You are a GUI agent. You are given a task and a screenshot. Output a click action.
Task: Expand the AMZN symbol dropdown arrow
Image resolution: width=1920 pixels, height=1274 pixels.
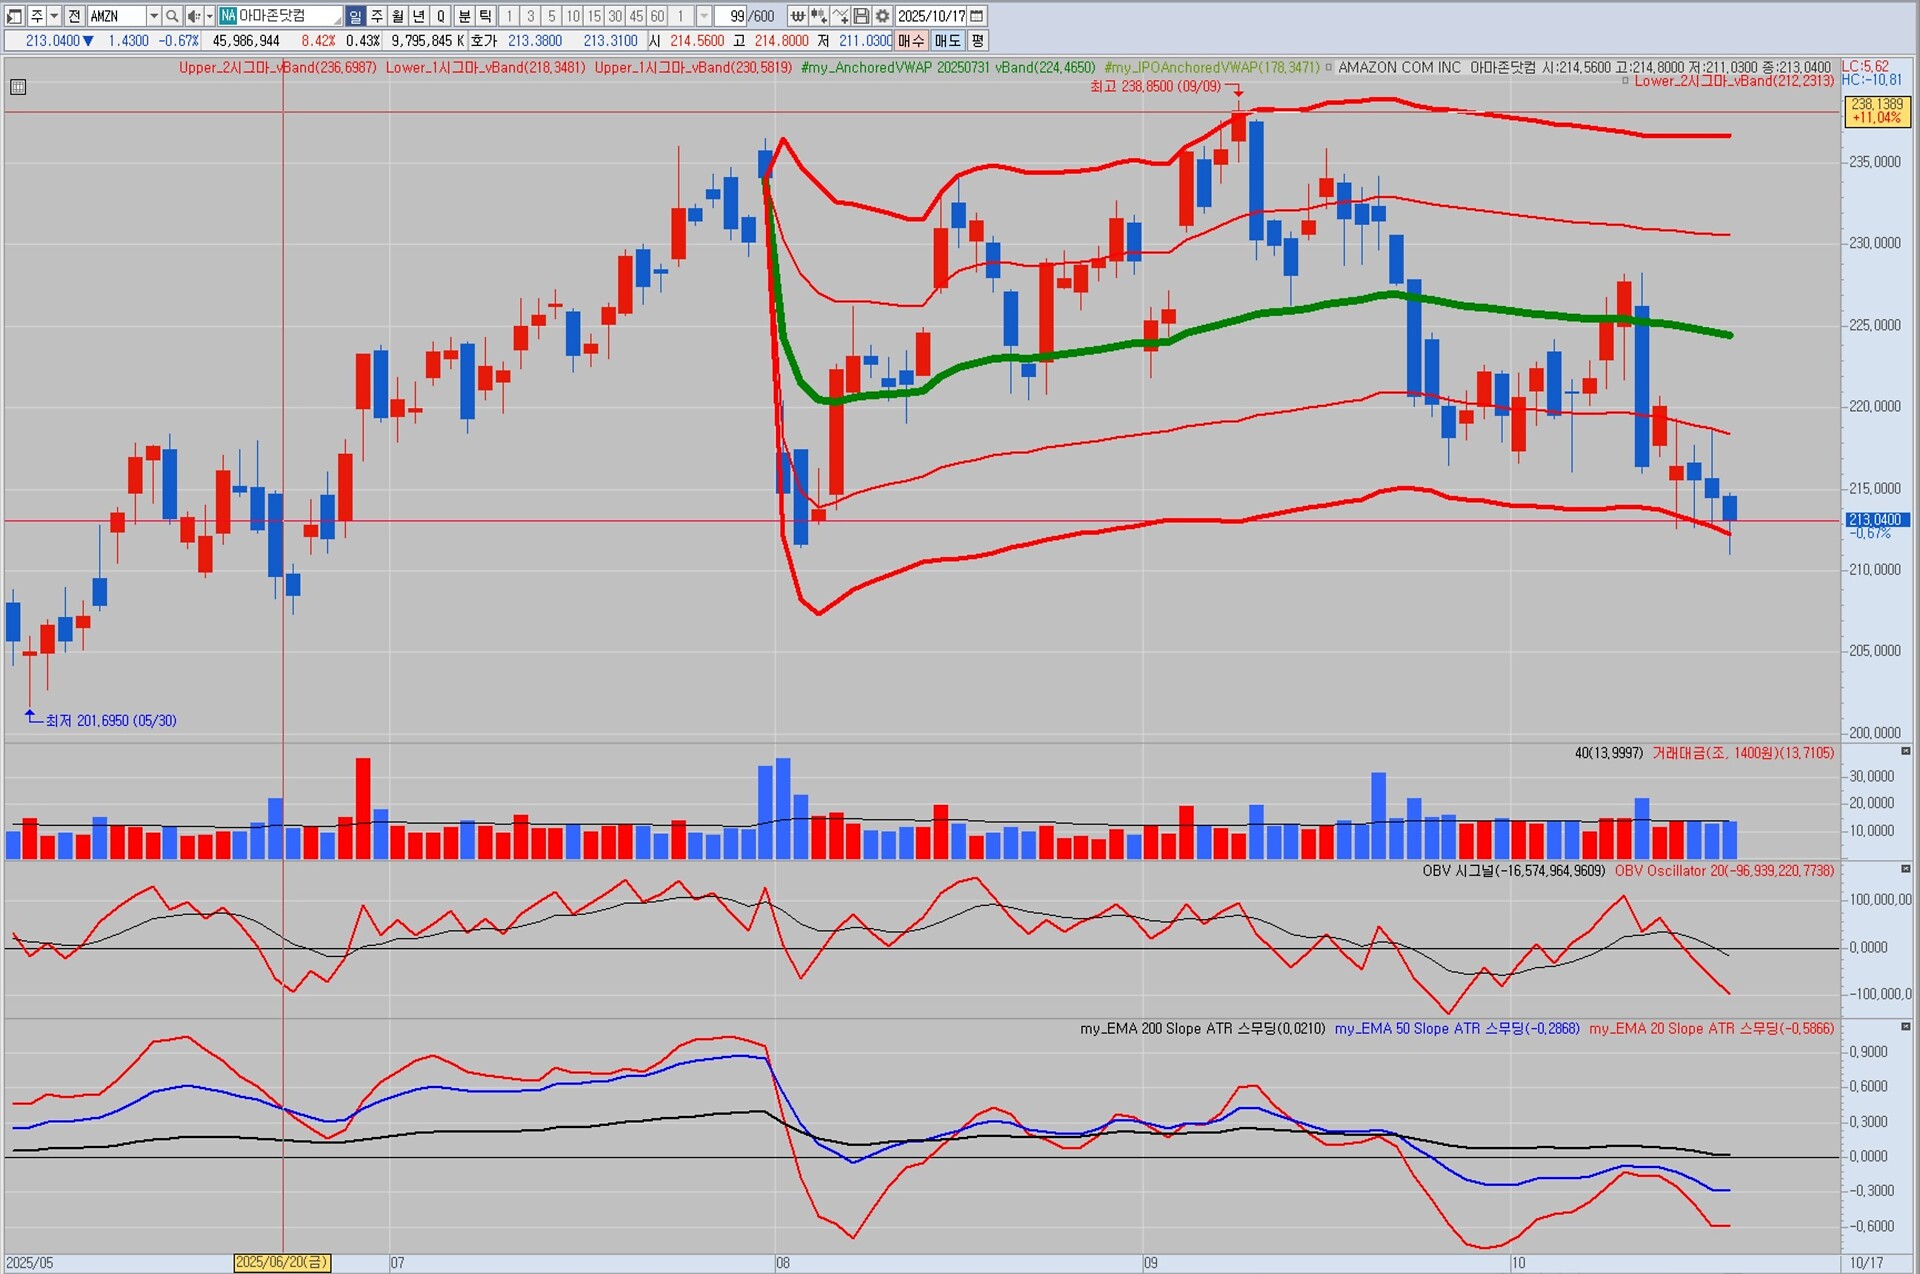[153, 16]
